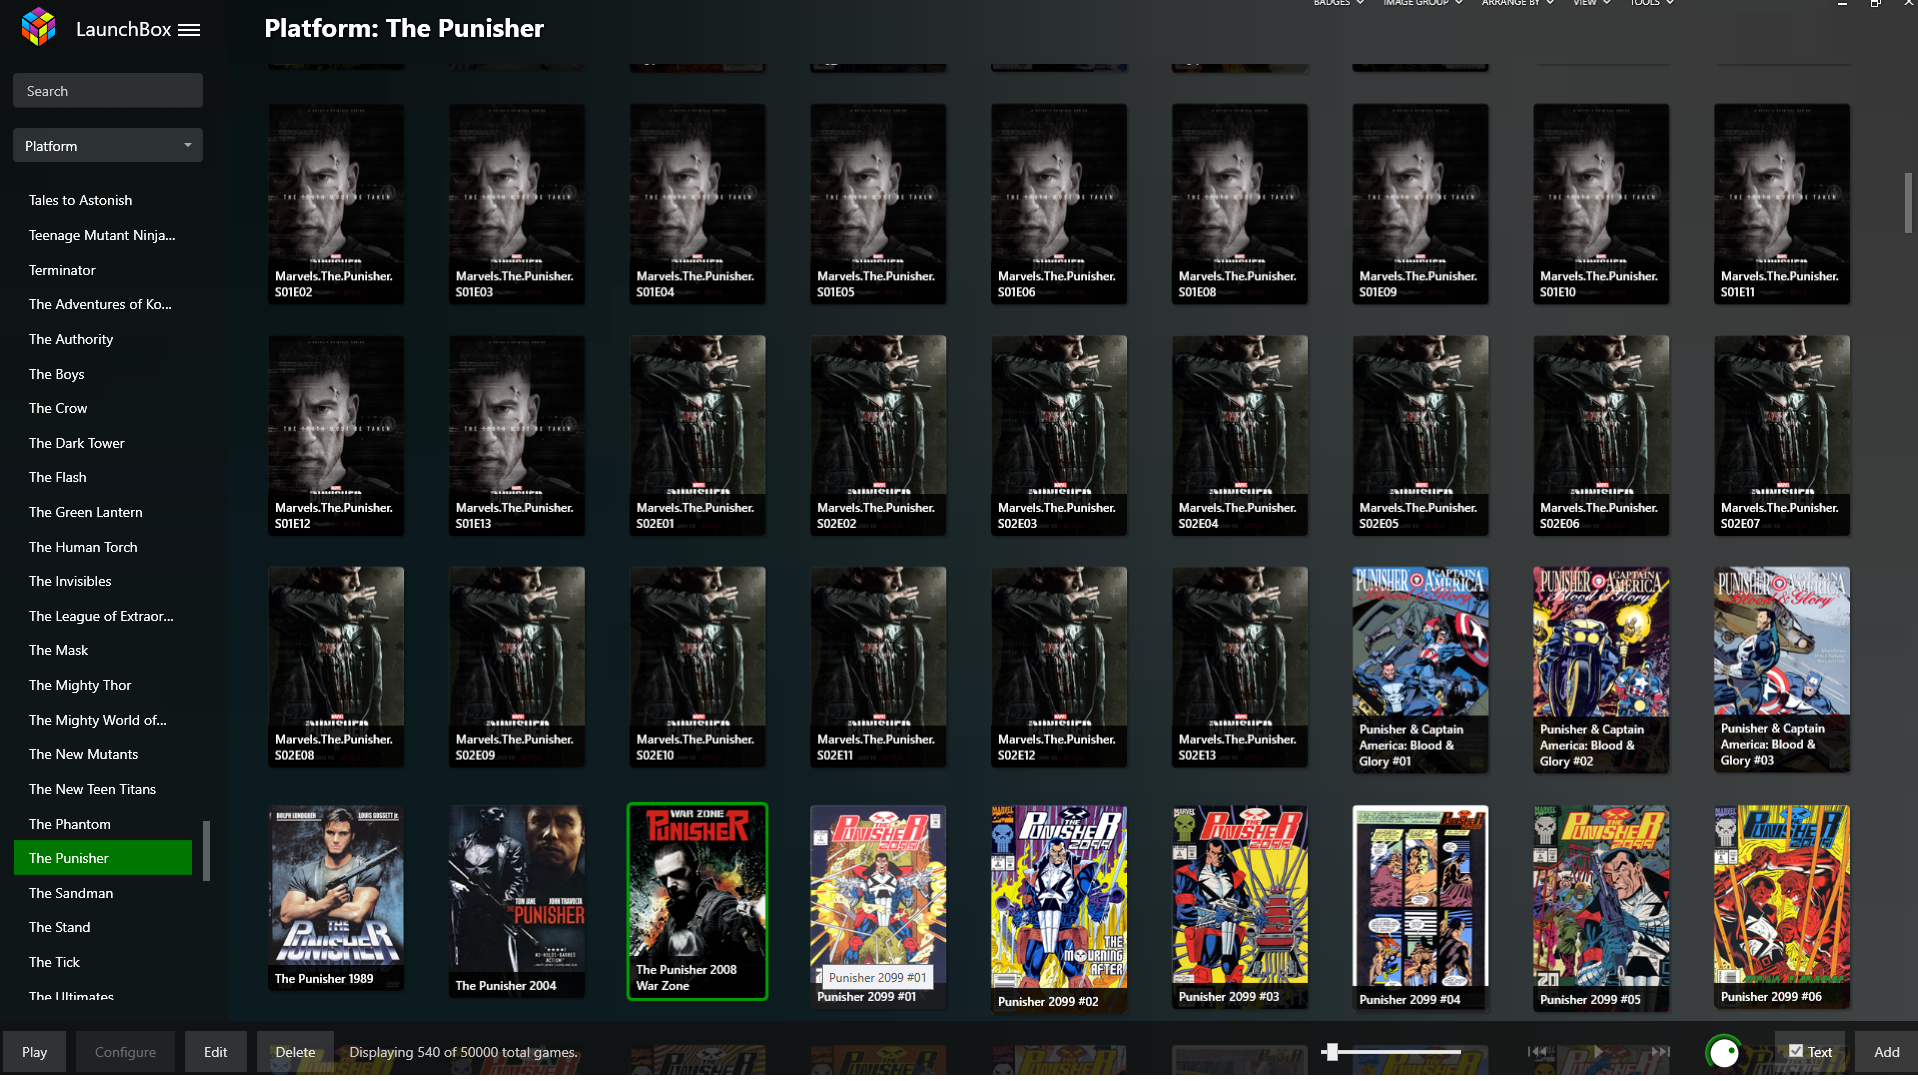Screen dimensions: 1918x1081
Task: Select Marvels.The.Punisher S02E13 episode
Action: click(1240, 667)
